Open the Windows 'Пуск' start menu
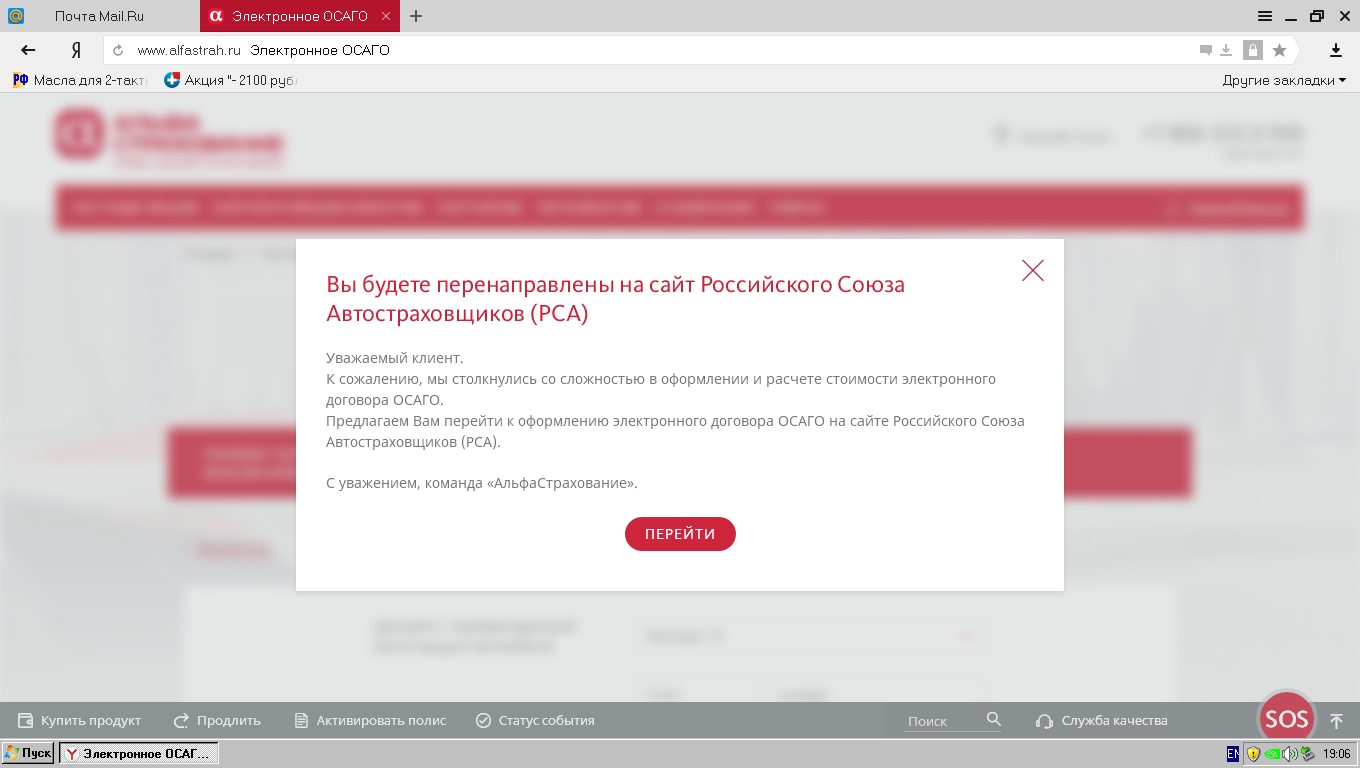1360x768 pixels. click(28, 753)
